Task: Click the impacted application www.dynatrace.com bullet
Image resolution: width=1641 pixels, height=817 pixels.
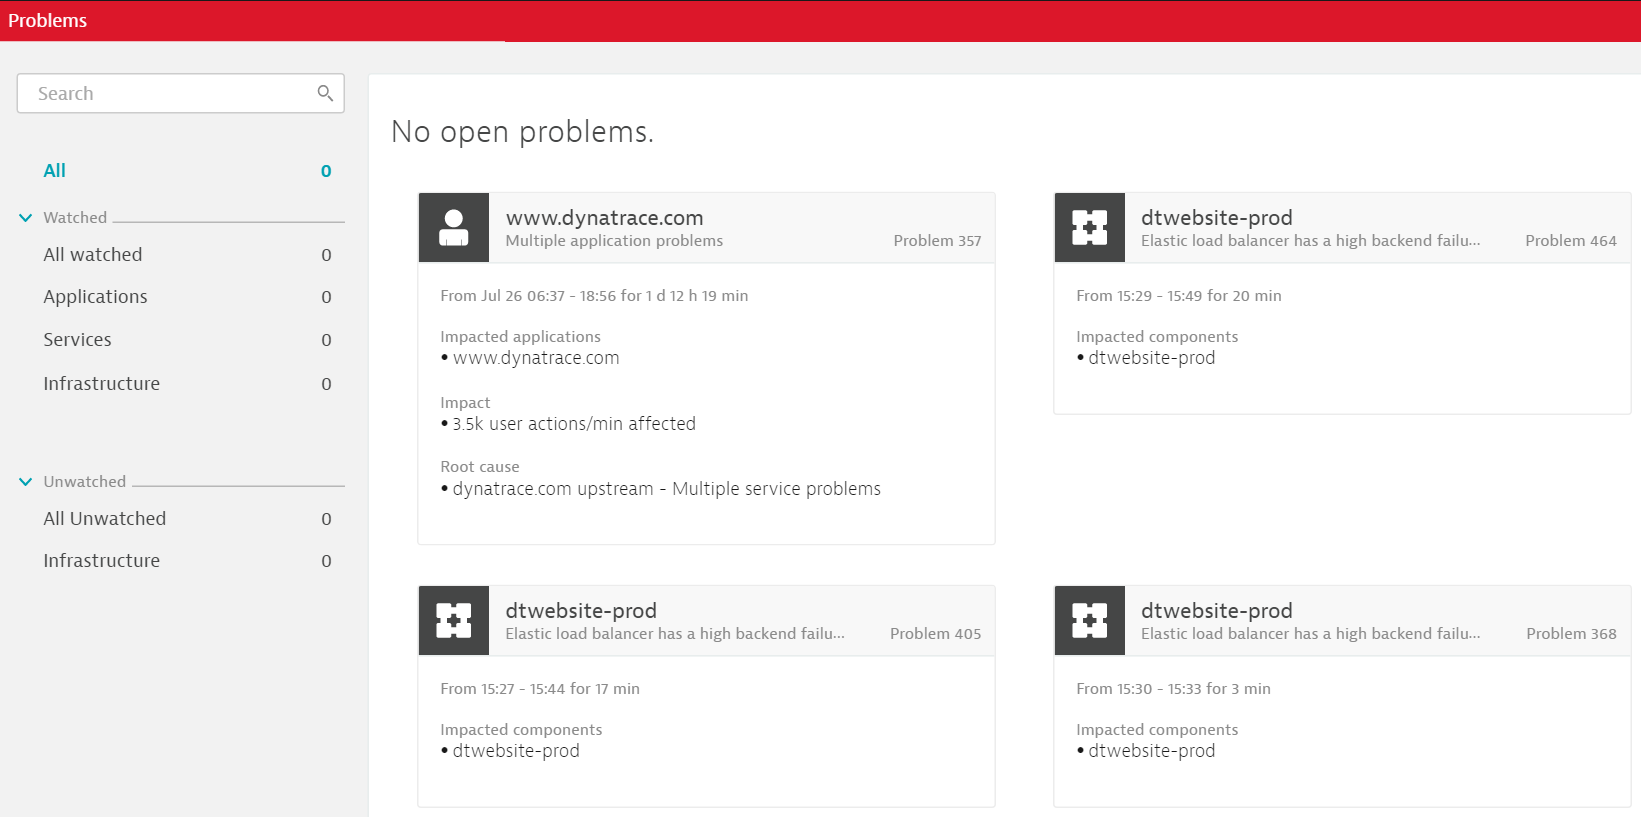Action: pos(536,358)
